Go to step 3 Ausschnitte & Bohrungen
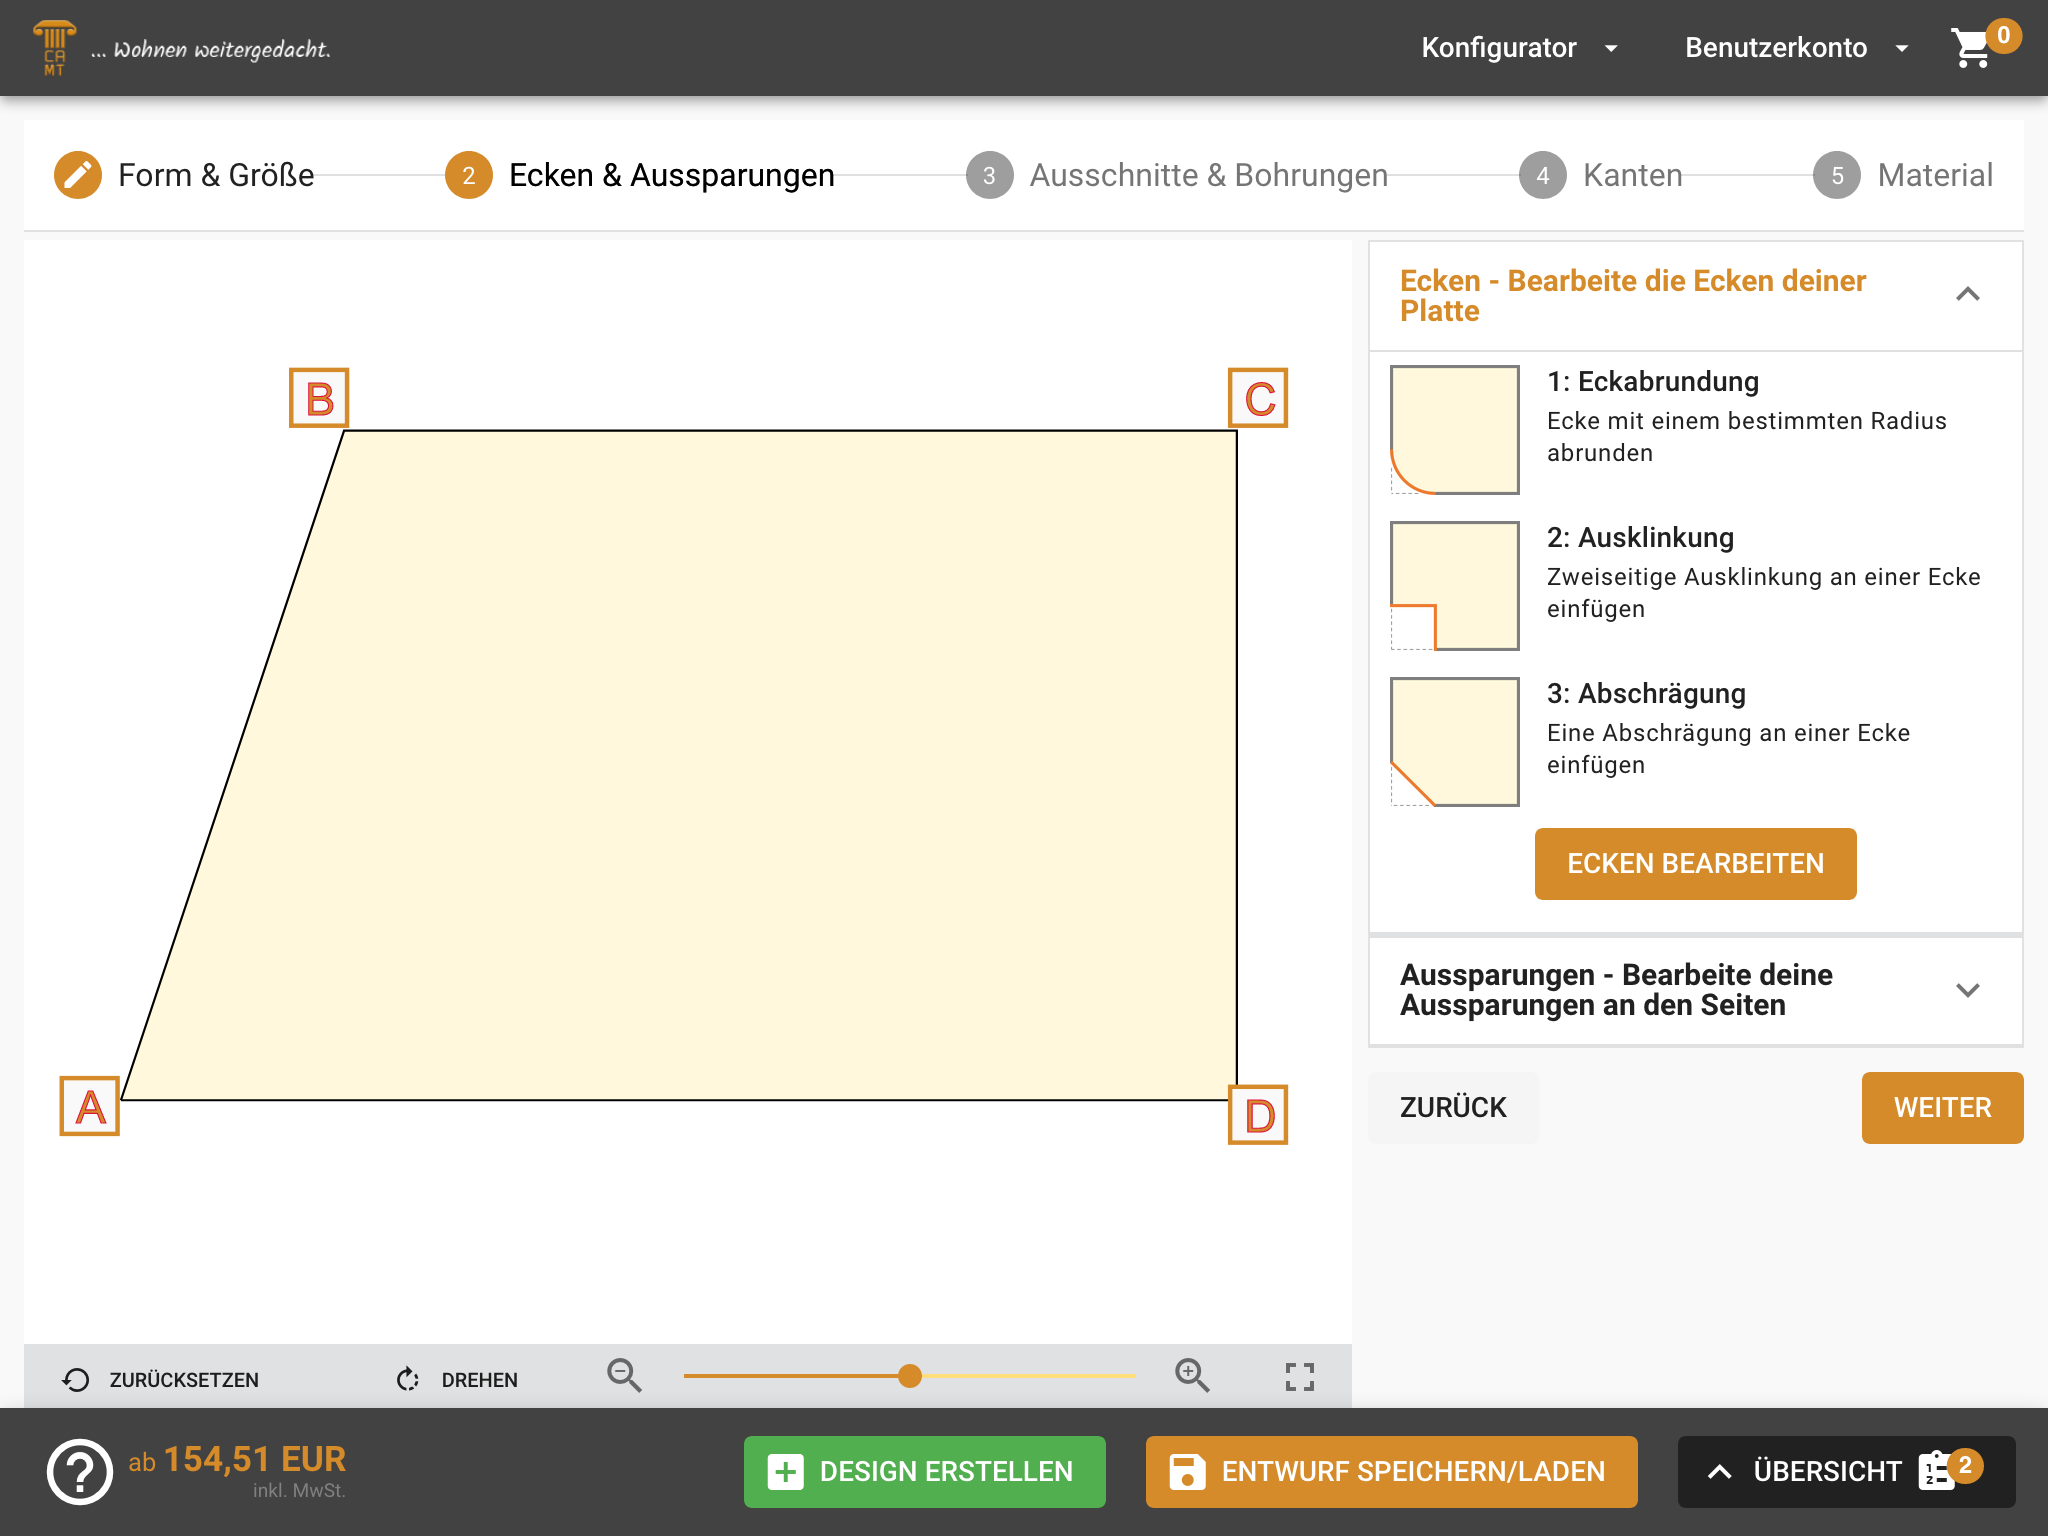 click(1177, 175)
